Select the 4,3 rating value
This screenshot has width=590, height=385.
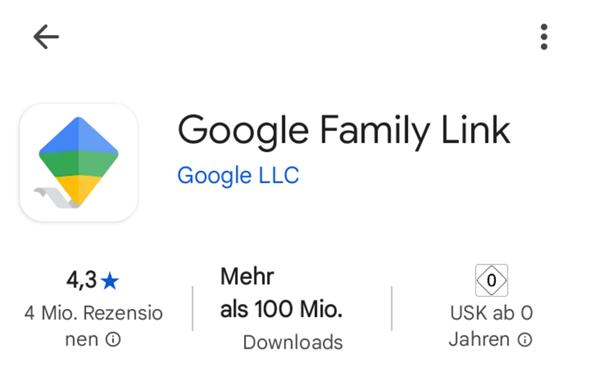pos(82,280)
